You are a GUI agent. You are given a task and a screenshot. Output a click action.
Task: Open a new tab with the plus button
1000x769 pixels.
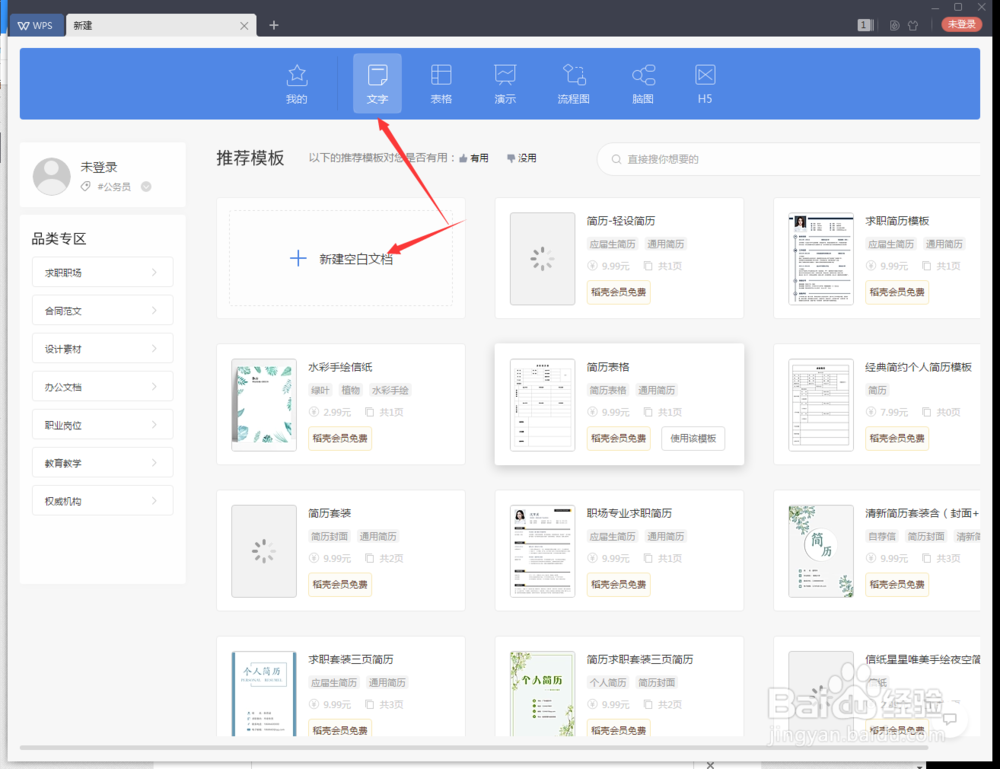pos(273,25)
